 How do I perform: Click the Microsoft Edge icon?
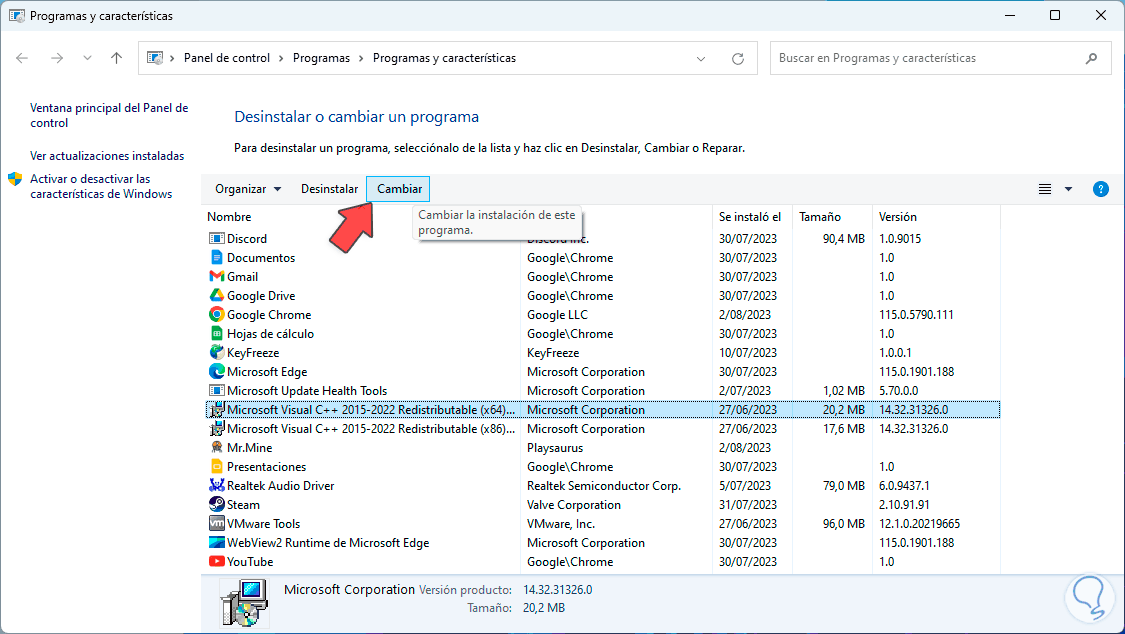216,372
